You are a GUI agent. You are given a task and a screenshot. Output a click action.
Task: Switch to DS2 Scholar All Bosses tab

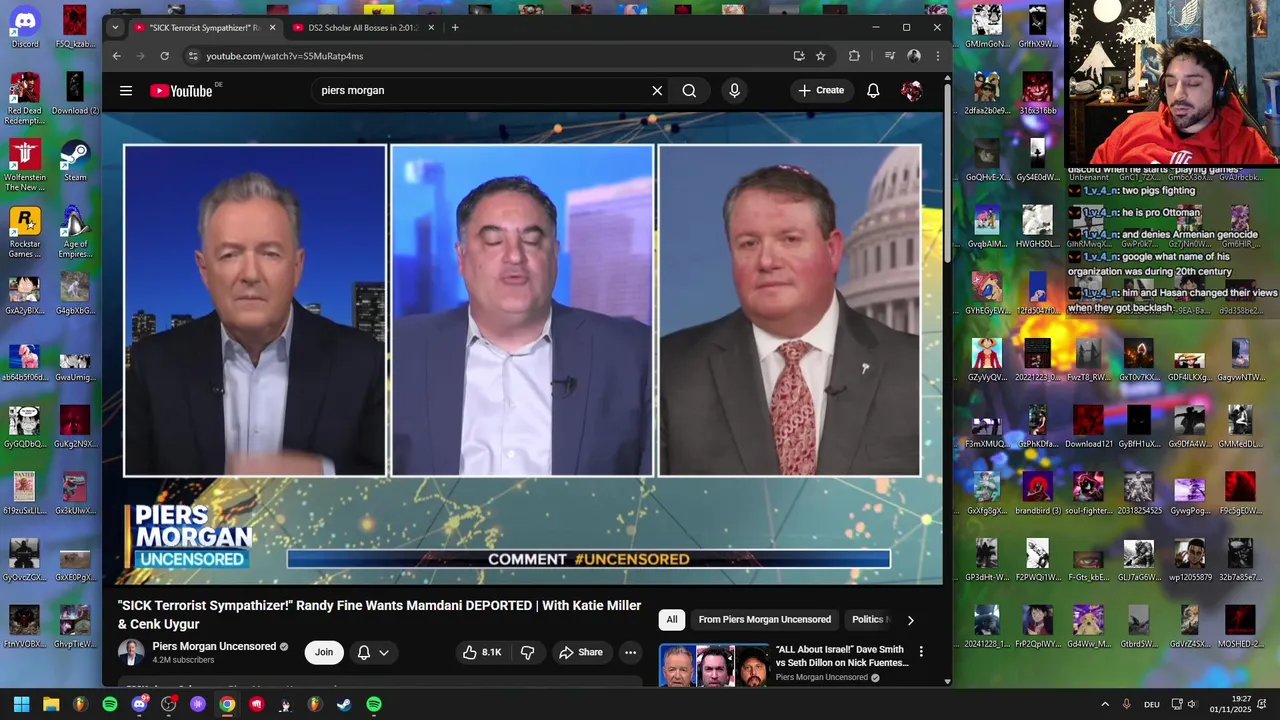click(x=364, y=28)
